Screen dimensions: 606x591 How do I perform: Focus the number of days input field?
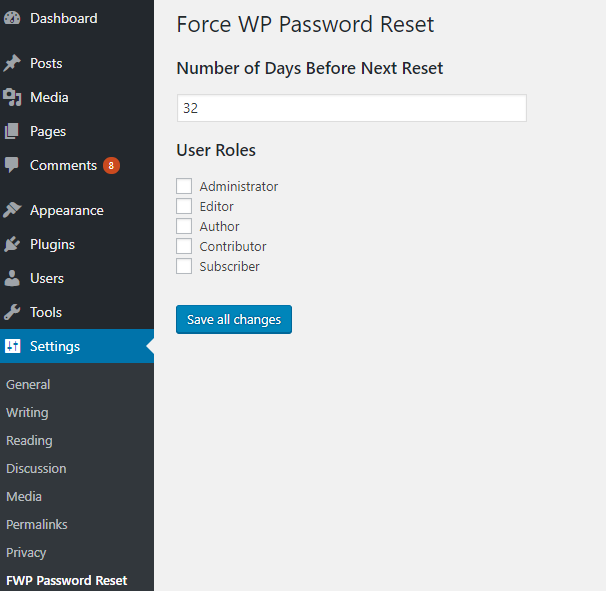tap(352, 108)
